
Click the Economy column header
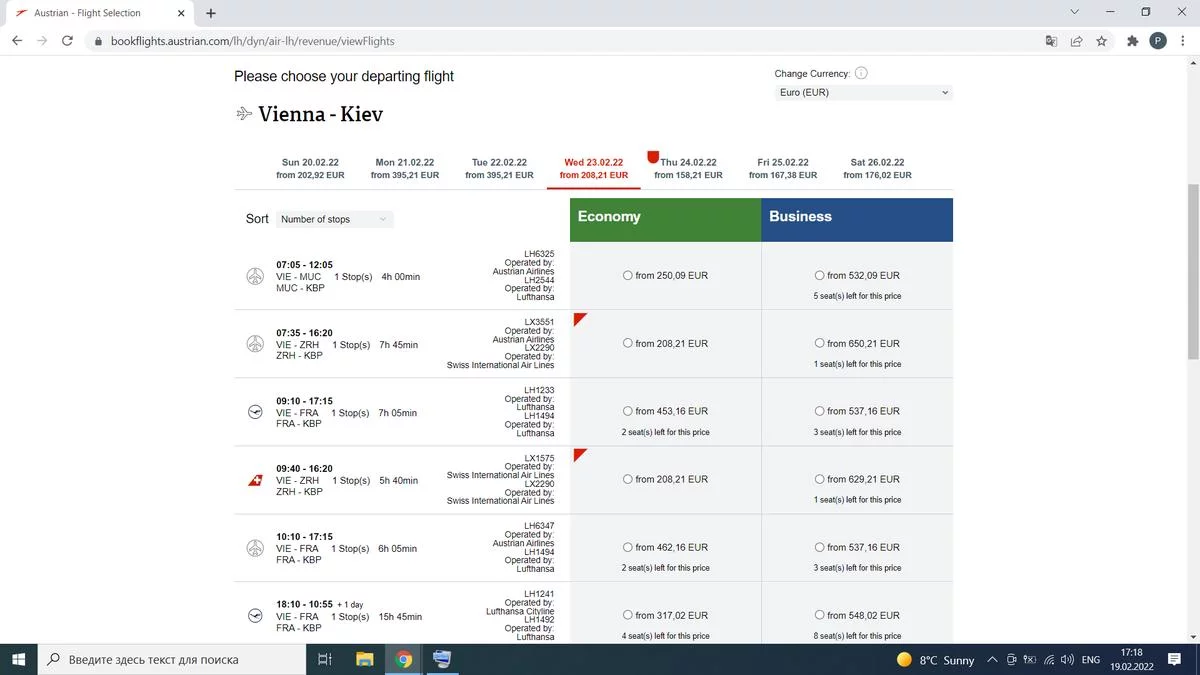[665, 220]
